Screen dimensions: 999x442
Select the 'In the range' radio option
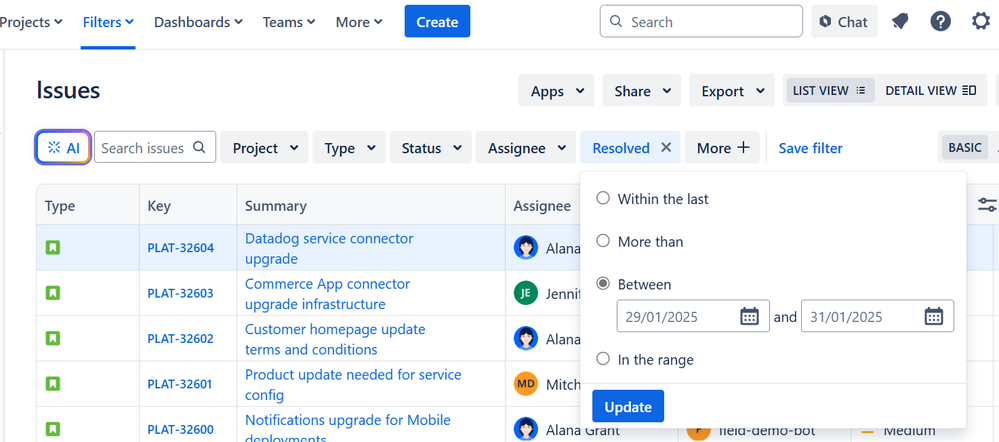tap(603, 359)
